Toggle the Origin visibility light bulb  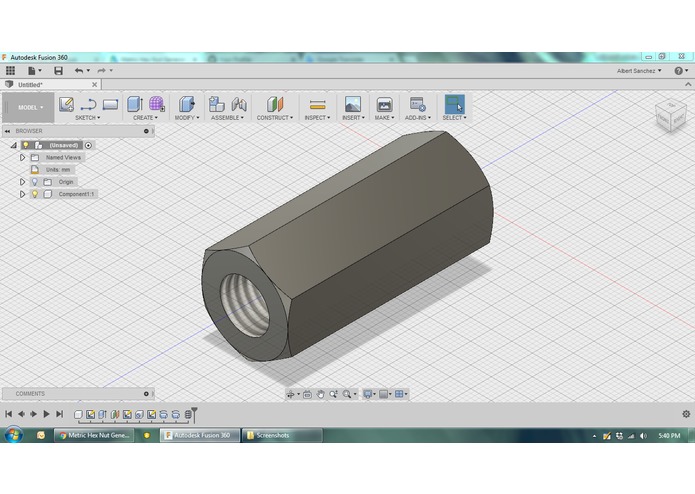click(35, 182)
